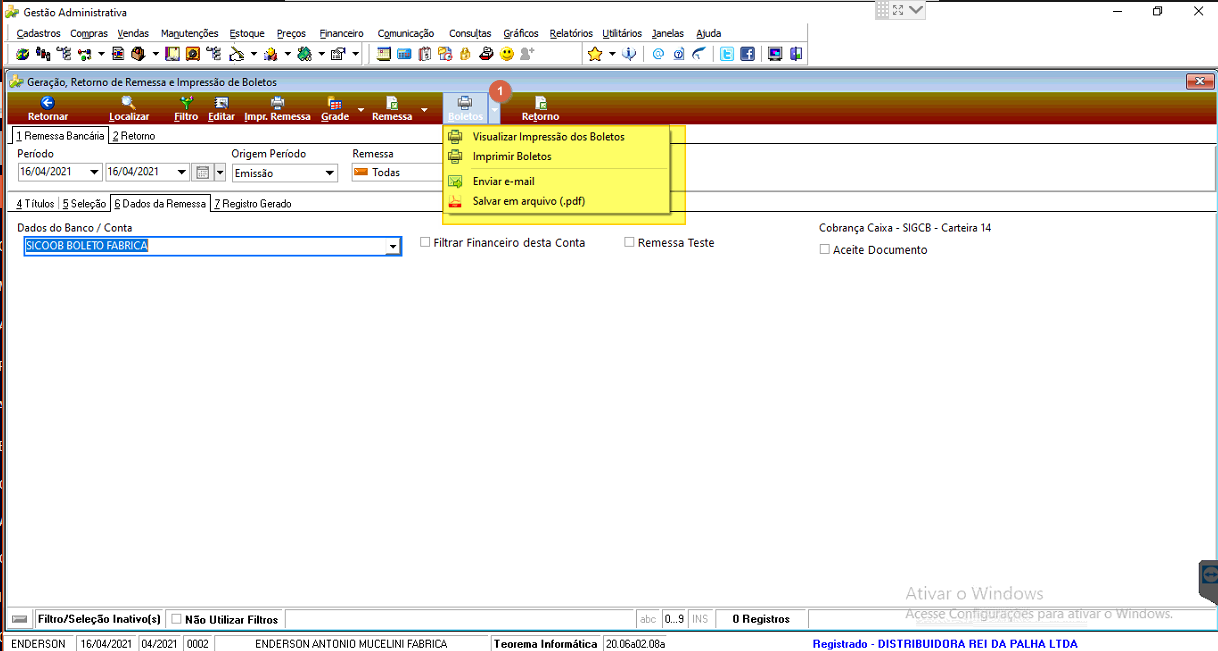Switch to the 5 Seleção tab
The image size is (1218, 651).
click(84, 203)
